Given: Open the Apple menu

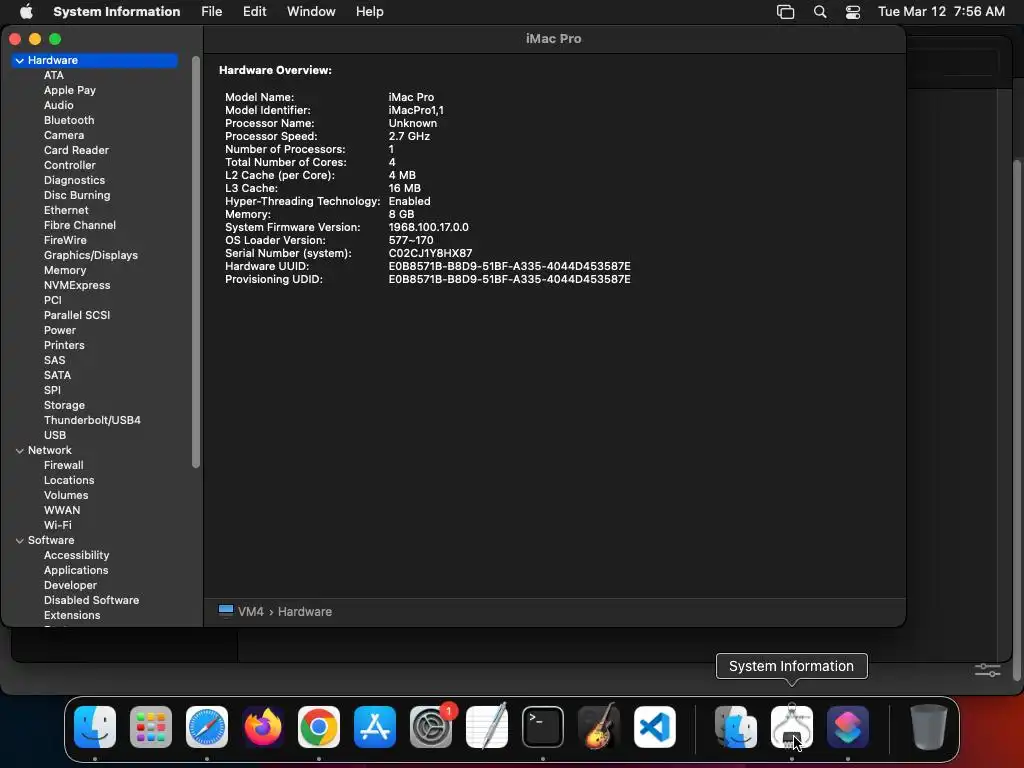Looking at the screenshot, I should click(26, 11).
